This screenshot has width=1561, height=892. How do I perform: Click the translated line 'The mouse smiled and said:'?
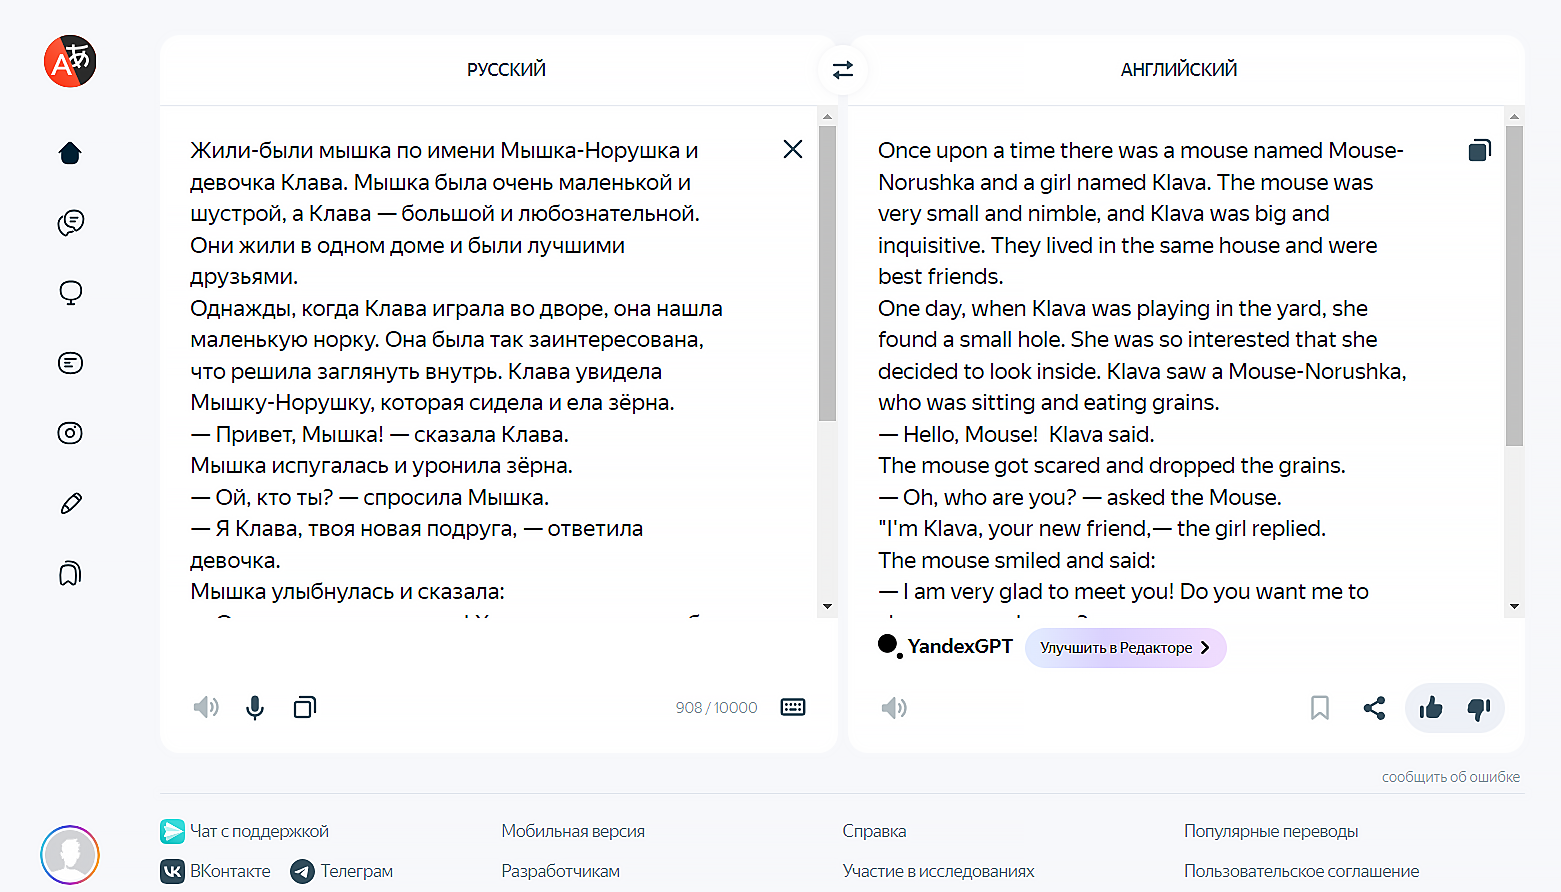tap(1017, 560)
